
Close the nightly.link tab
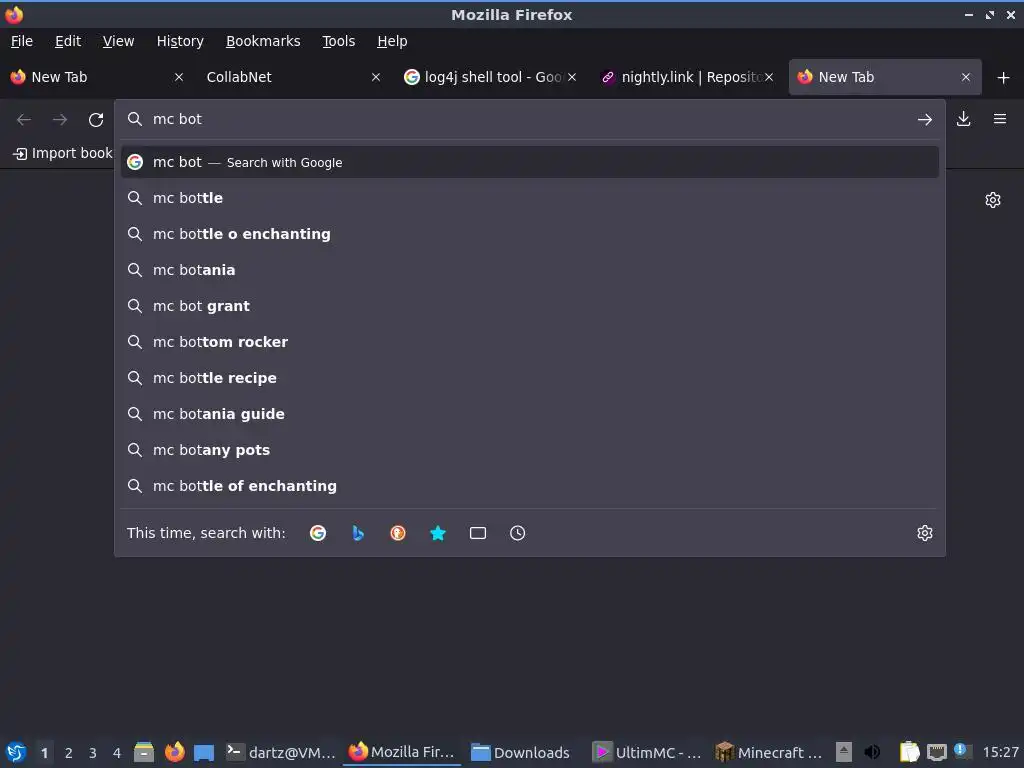[x=769, y=77]
